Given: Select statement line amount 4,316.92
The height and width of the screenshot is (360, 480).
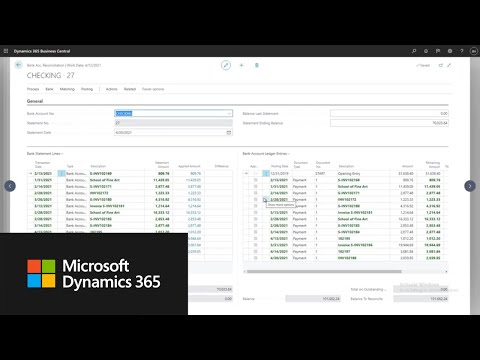Looking at the screenshot, I should coord(162,199).
